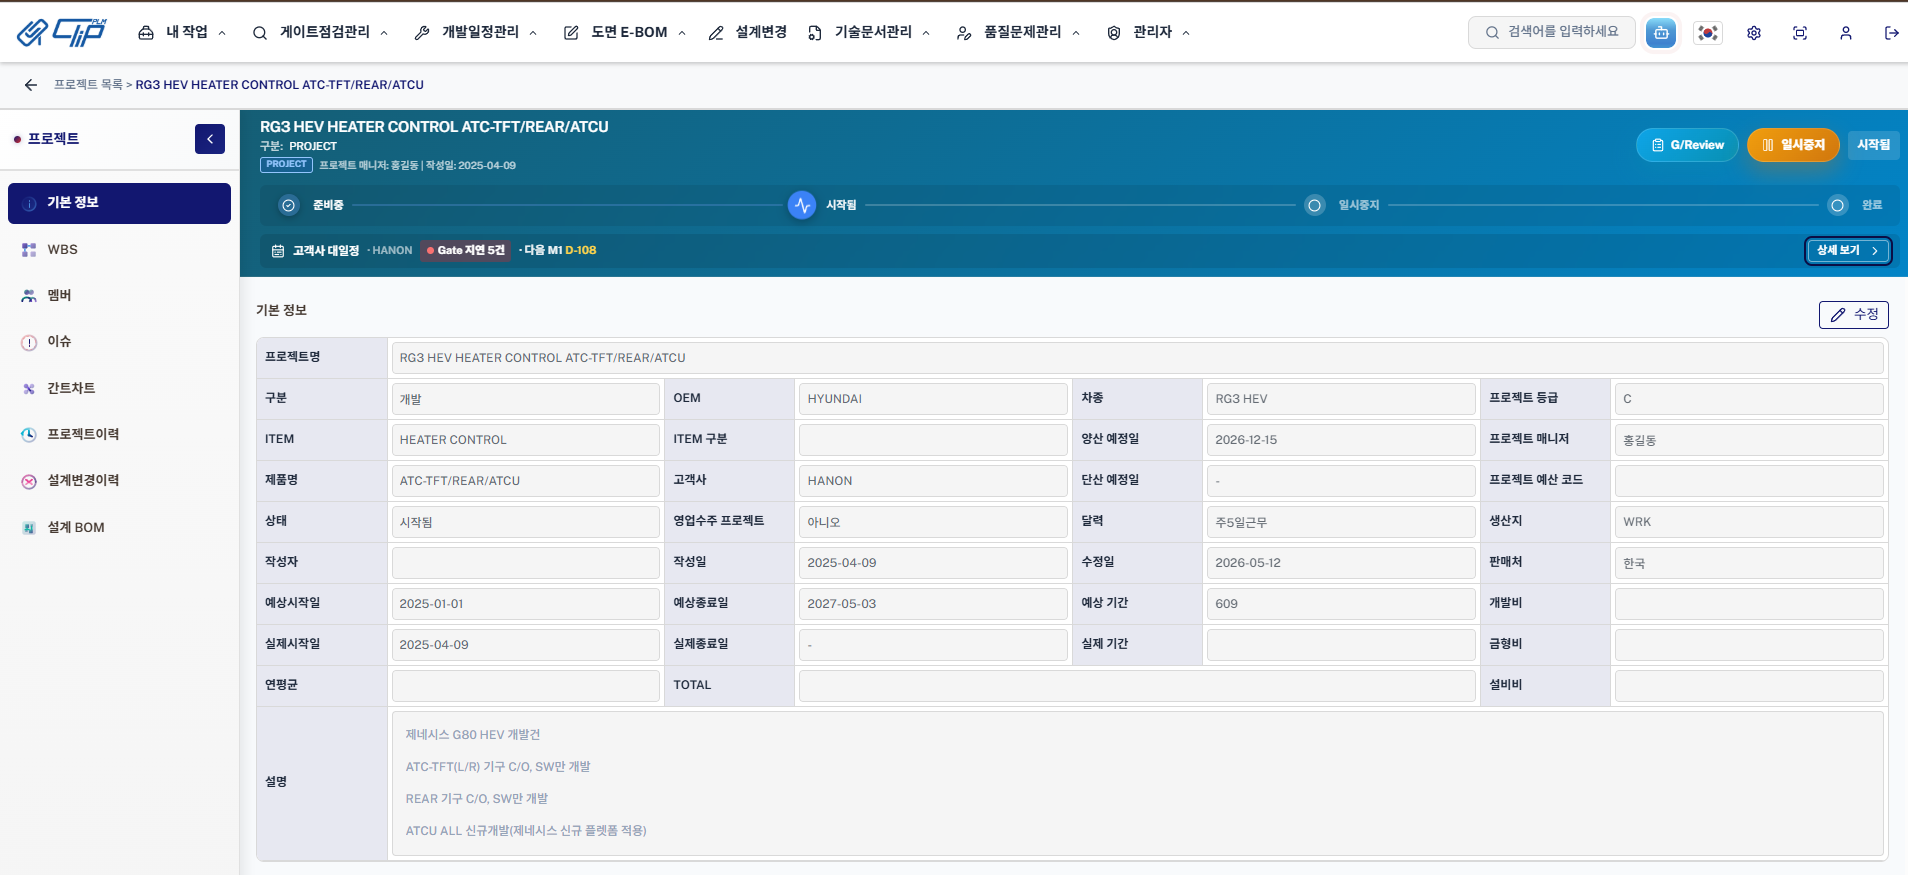Click the 양산 예정일 2026-12-15 field

tap(1341, 440)
